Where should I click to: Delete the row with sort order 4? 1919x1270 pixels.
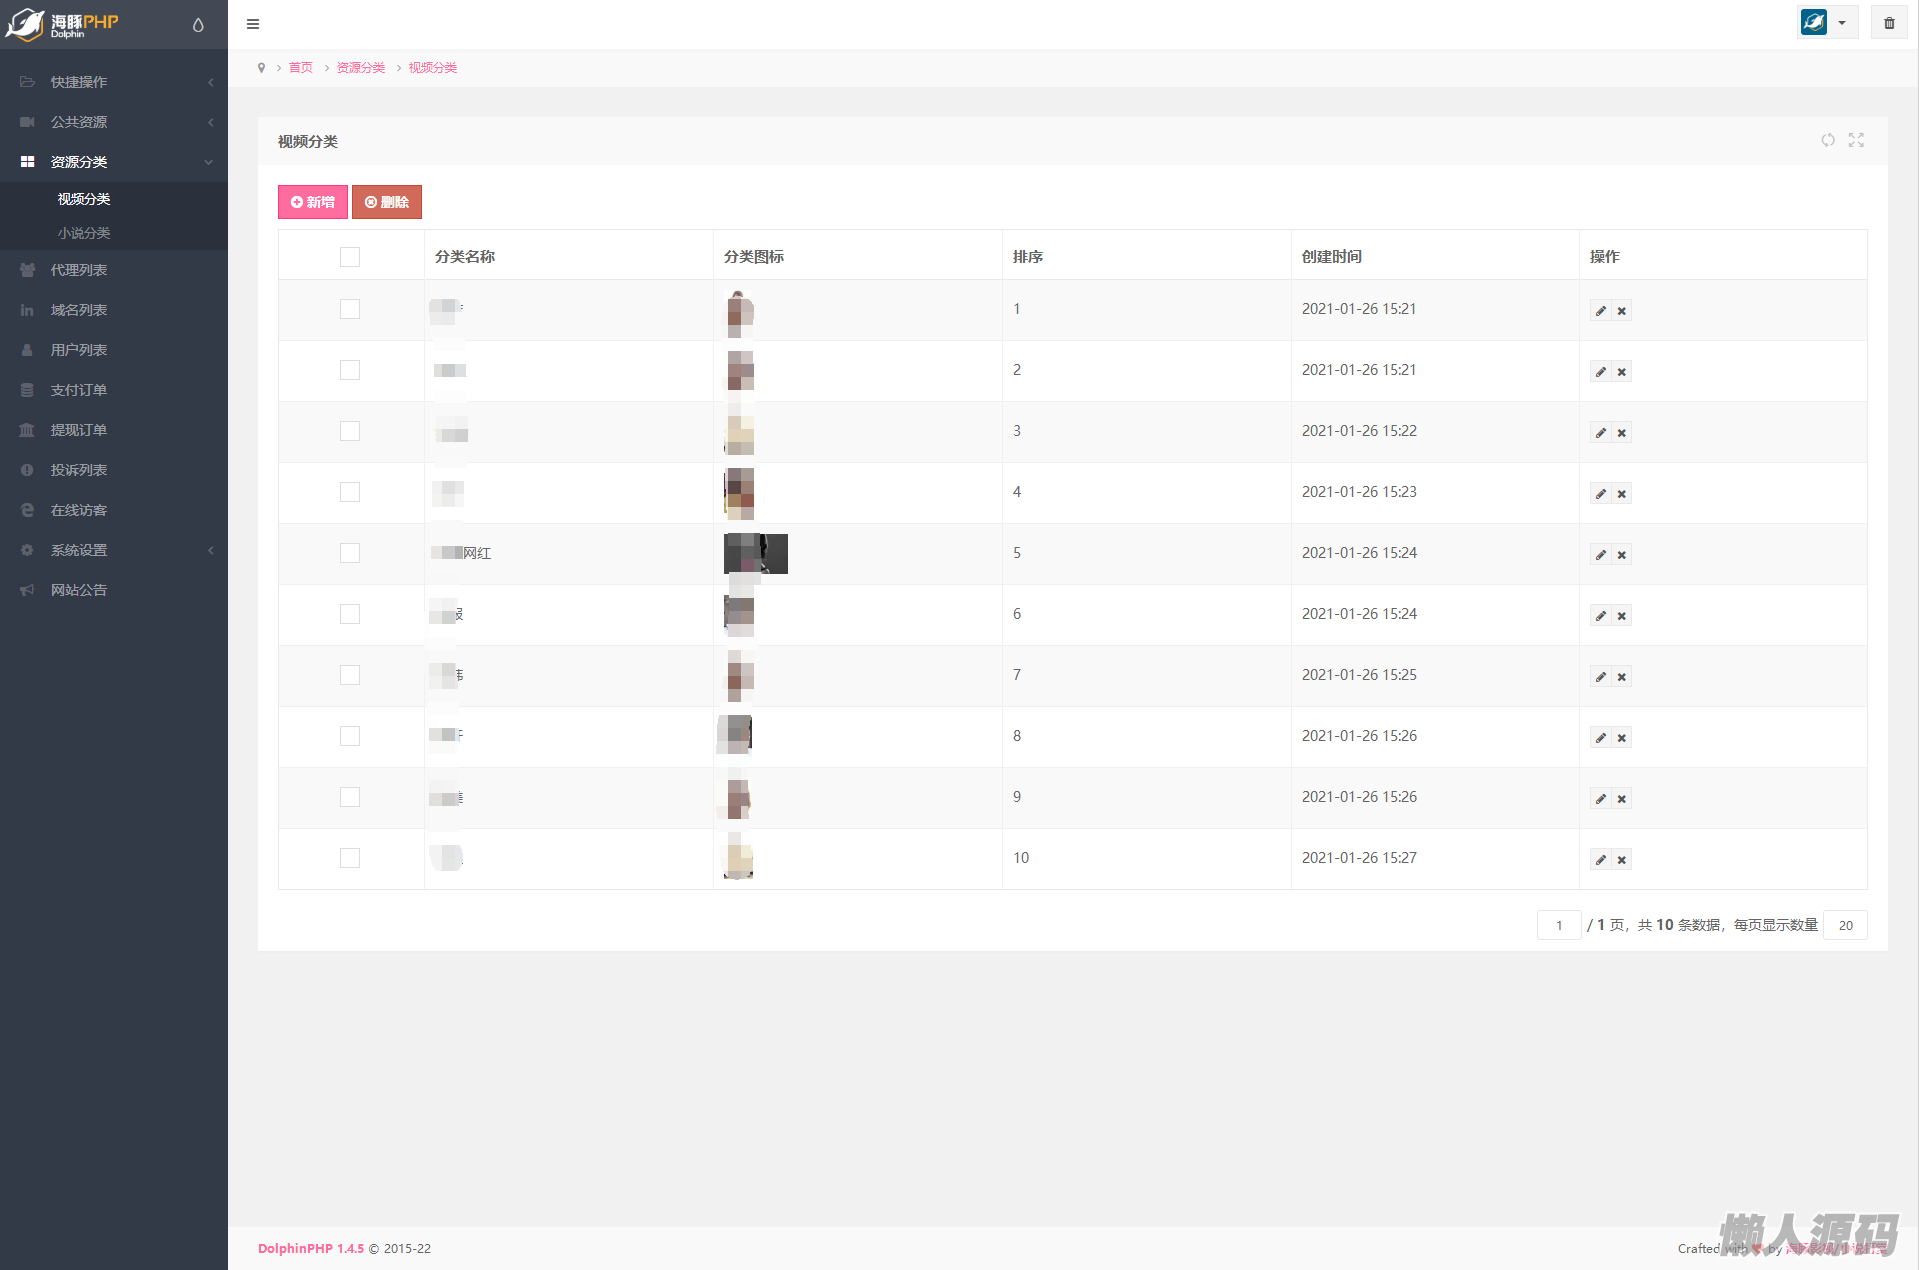click(1622, 494)
